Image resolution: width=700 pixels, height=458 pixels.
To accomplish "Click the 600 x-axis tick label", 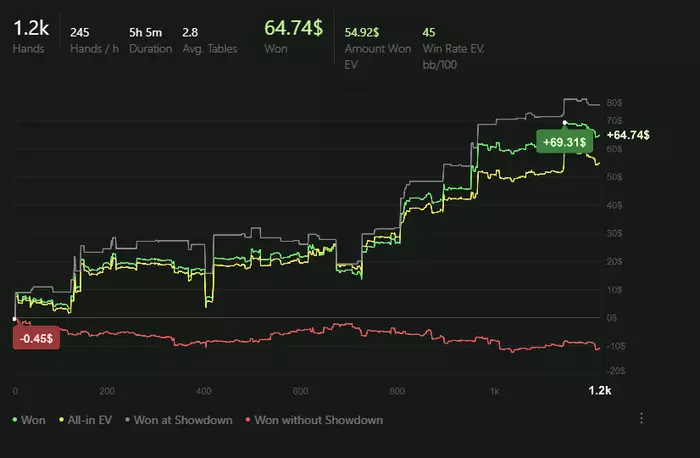I will tap(300, 391).
